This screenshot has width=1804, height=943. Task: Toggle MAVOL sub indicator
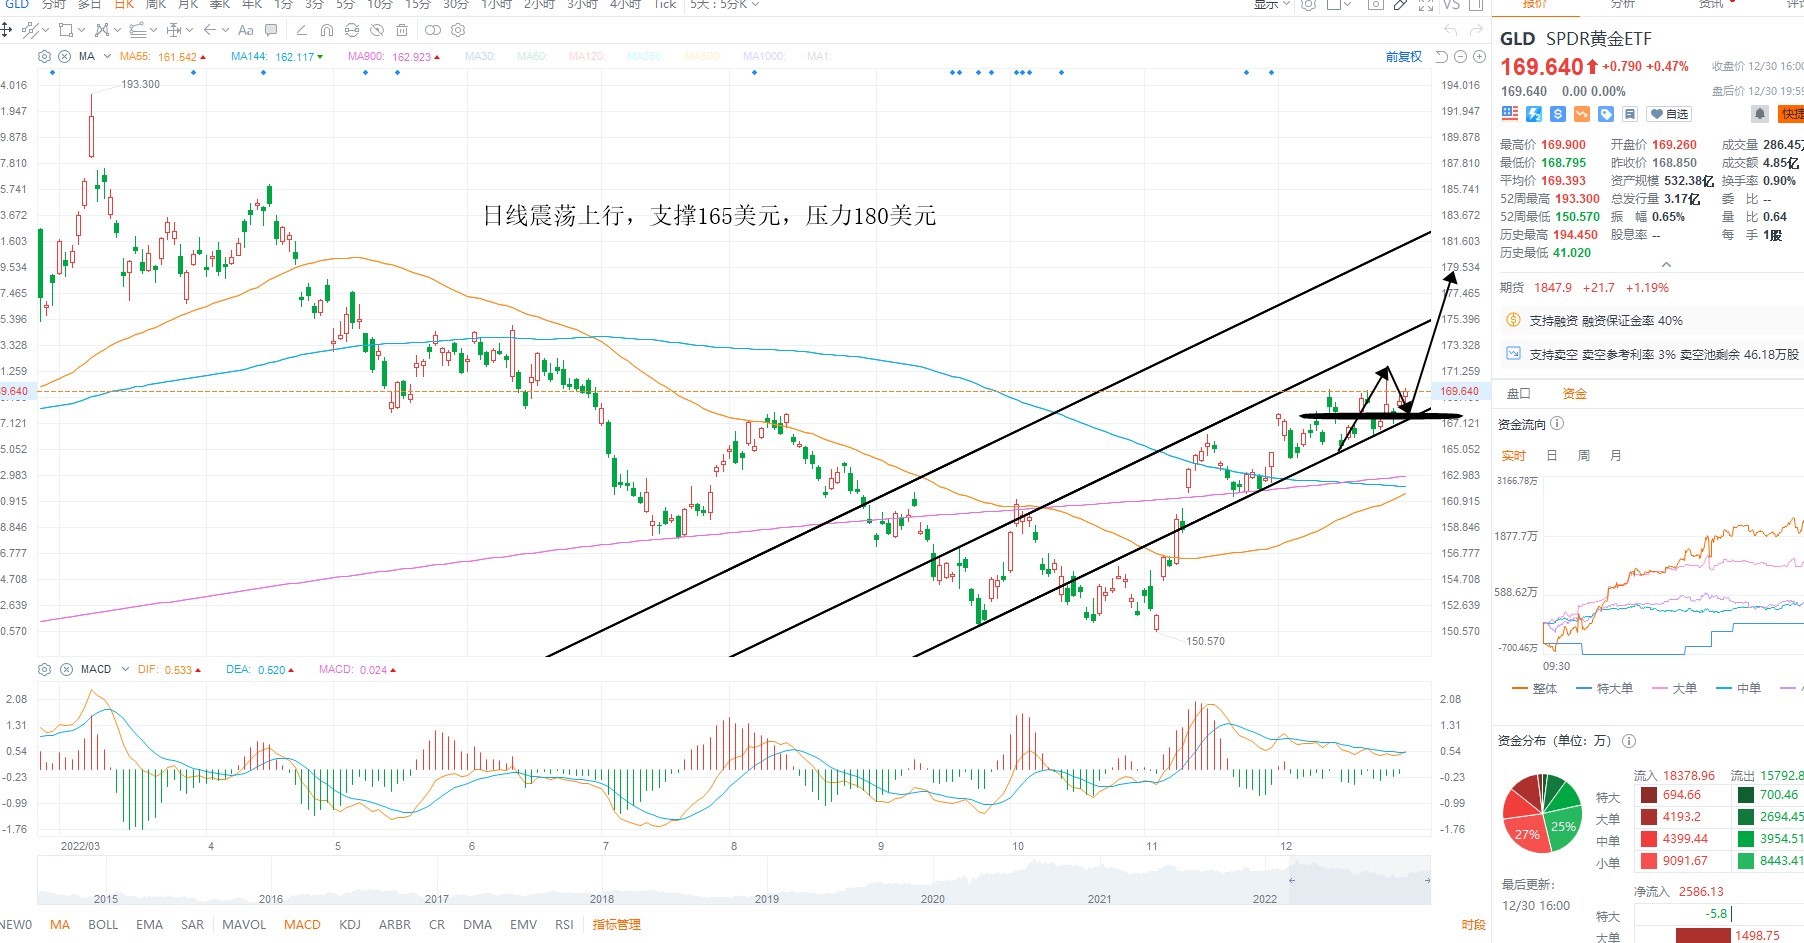pos(244,925)
